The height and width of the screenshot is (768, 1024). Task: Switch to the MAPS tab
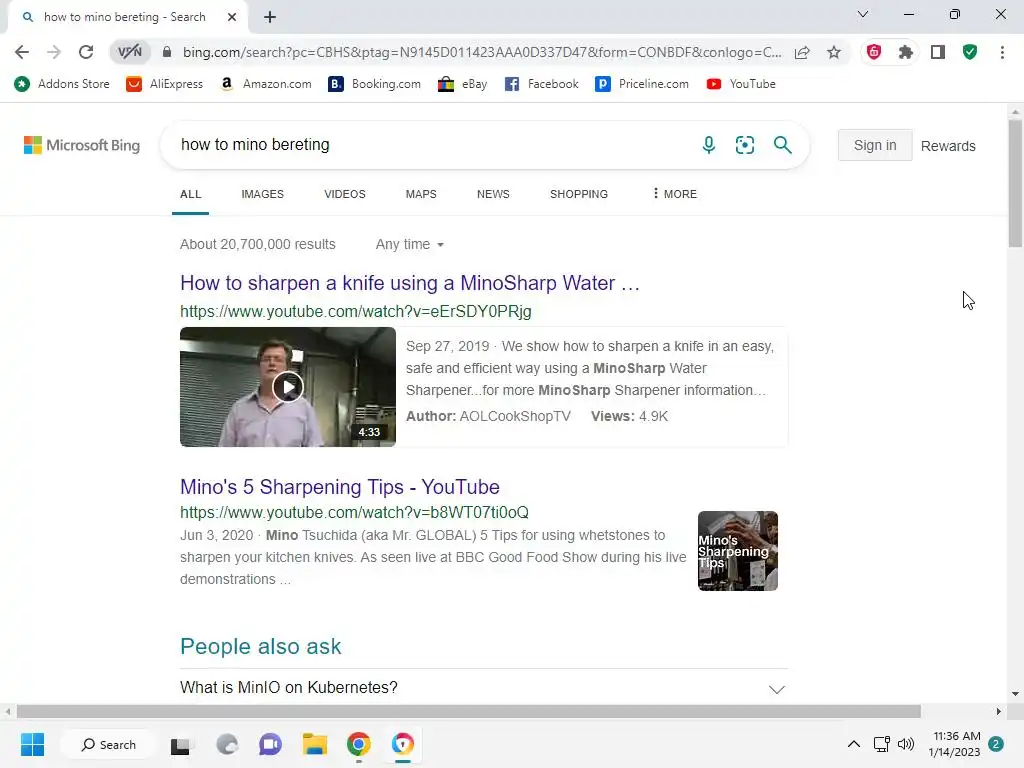(x=421, y=194)
